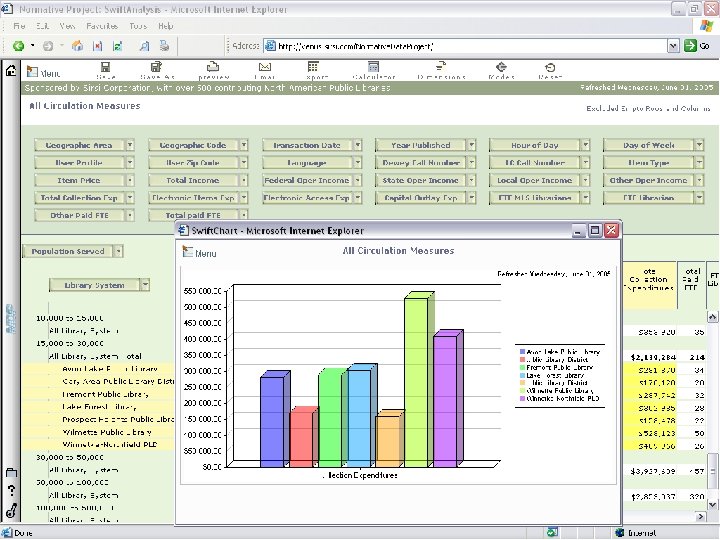Click the purple Winnetka Northfield legend swatch
Viewport: 720px width, 540px height.
click(x=522, y=399)
